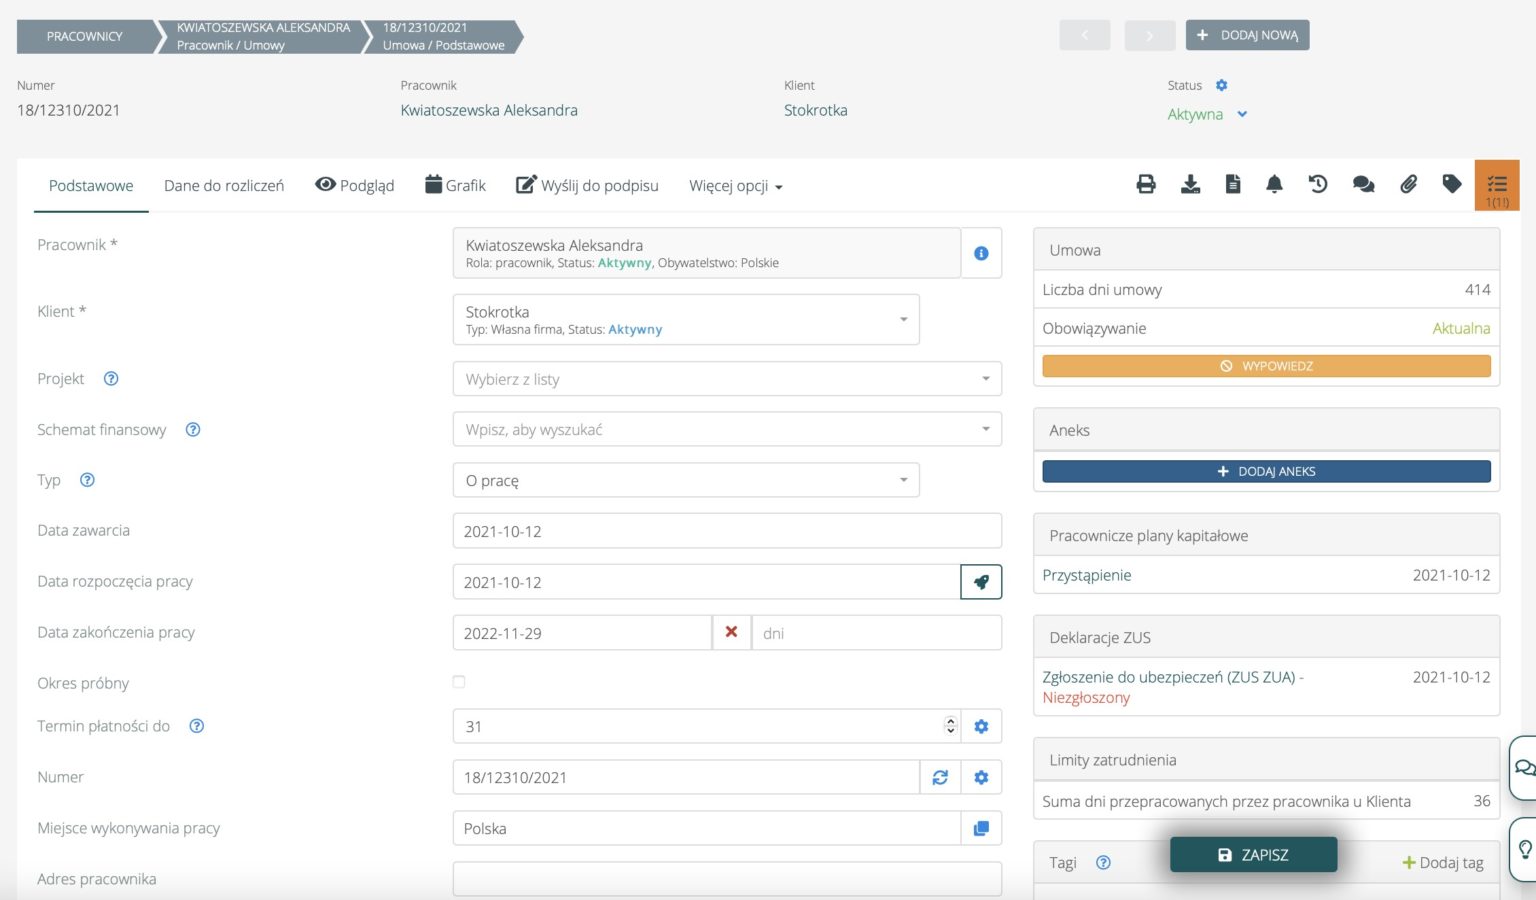
Task: Open comments chat bubbles icon
Action: [x=1363, y=184]
